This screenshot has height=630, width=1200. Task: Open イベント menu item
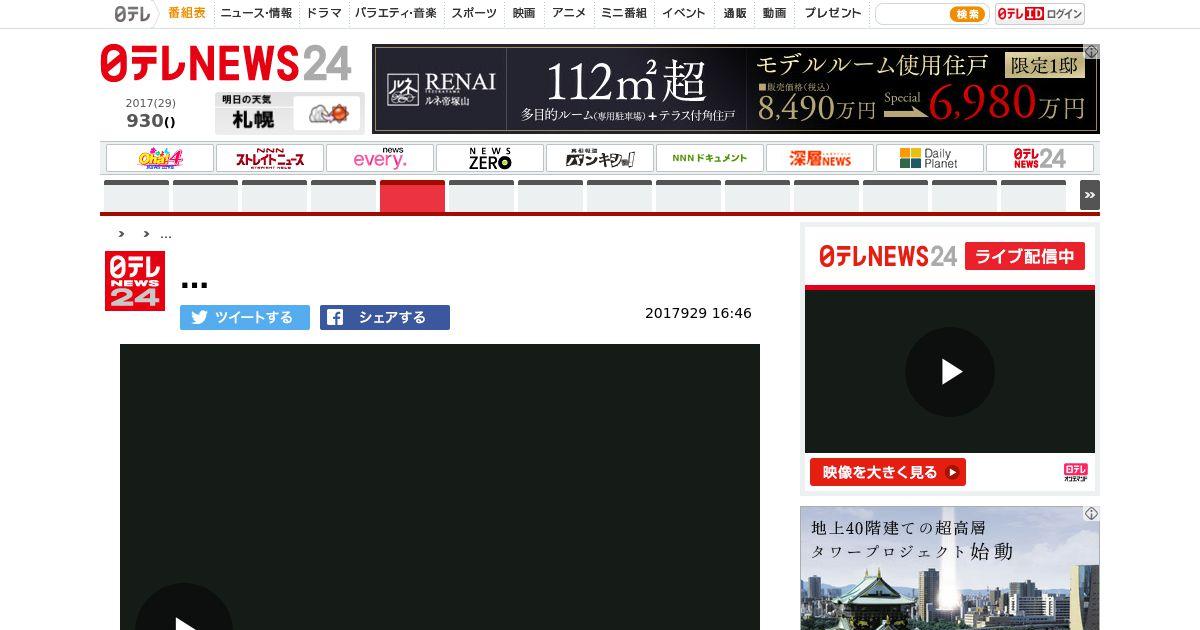click(684, 13)
